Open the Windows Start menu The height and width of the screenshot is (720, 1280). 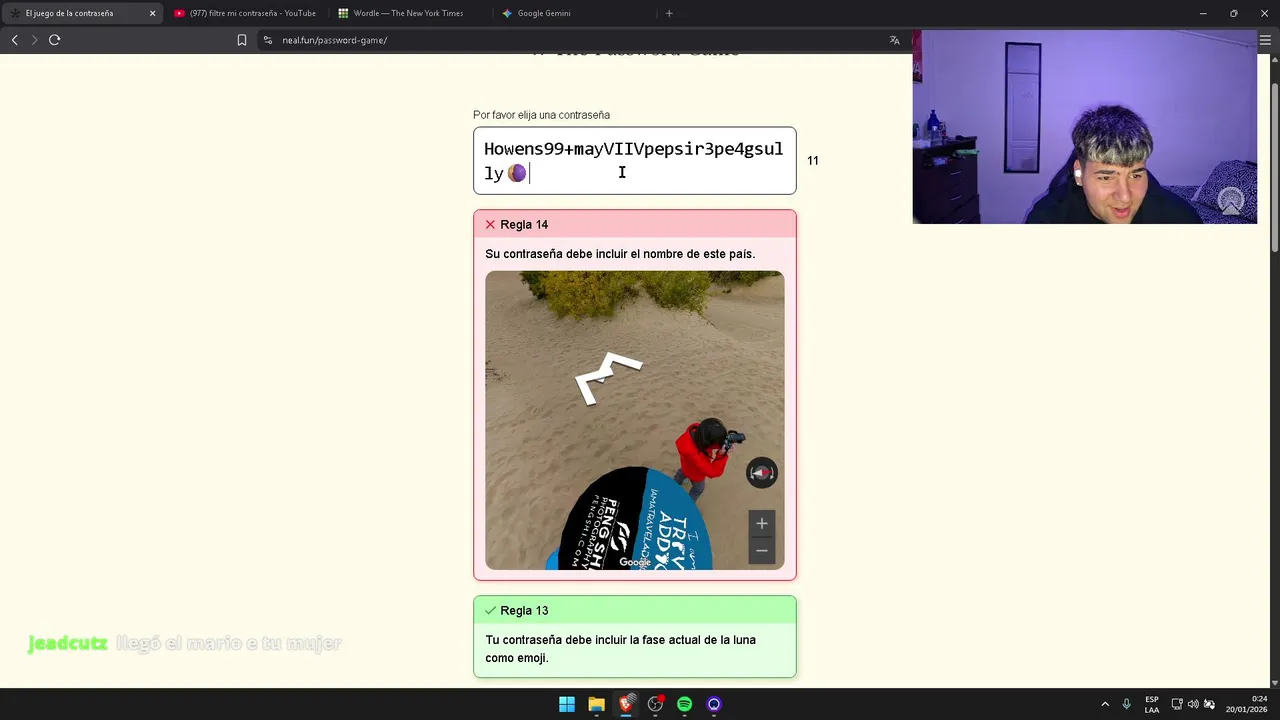coord(567,704)
